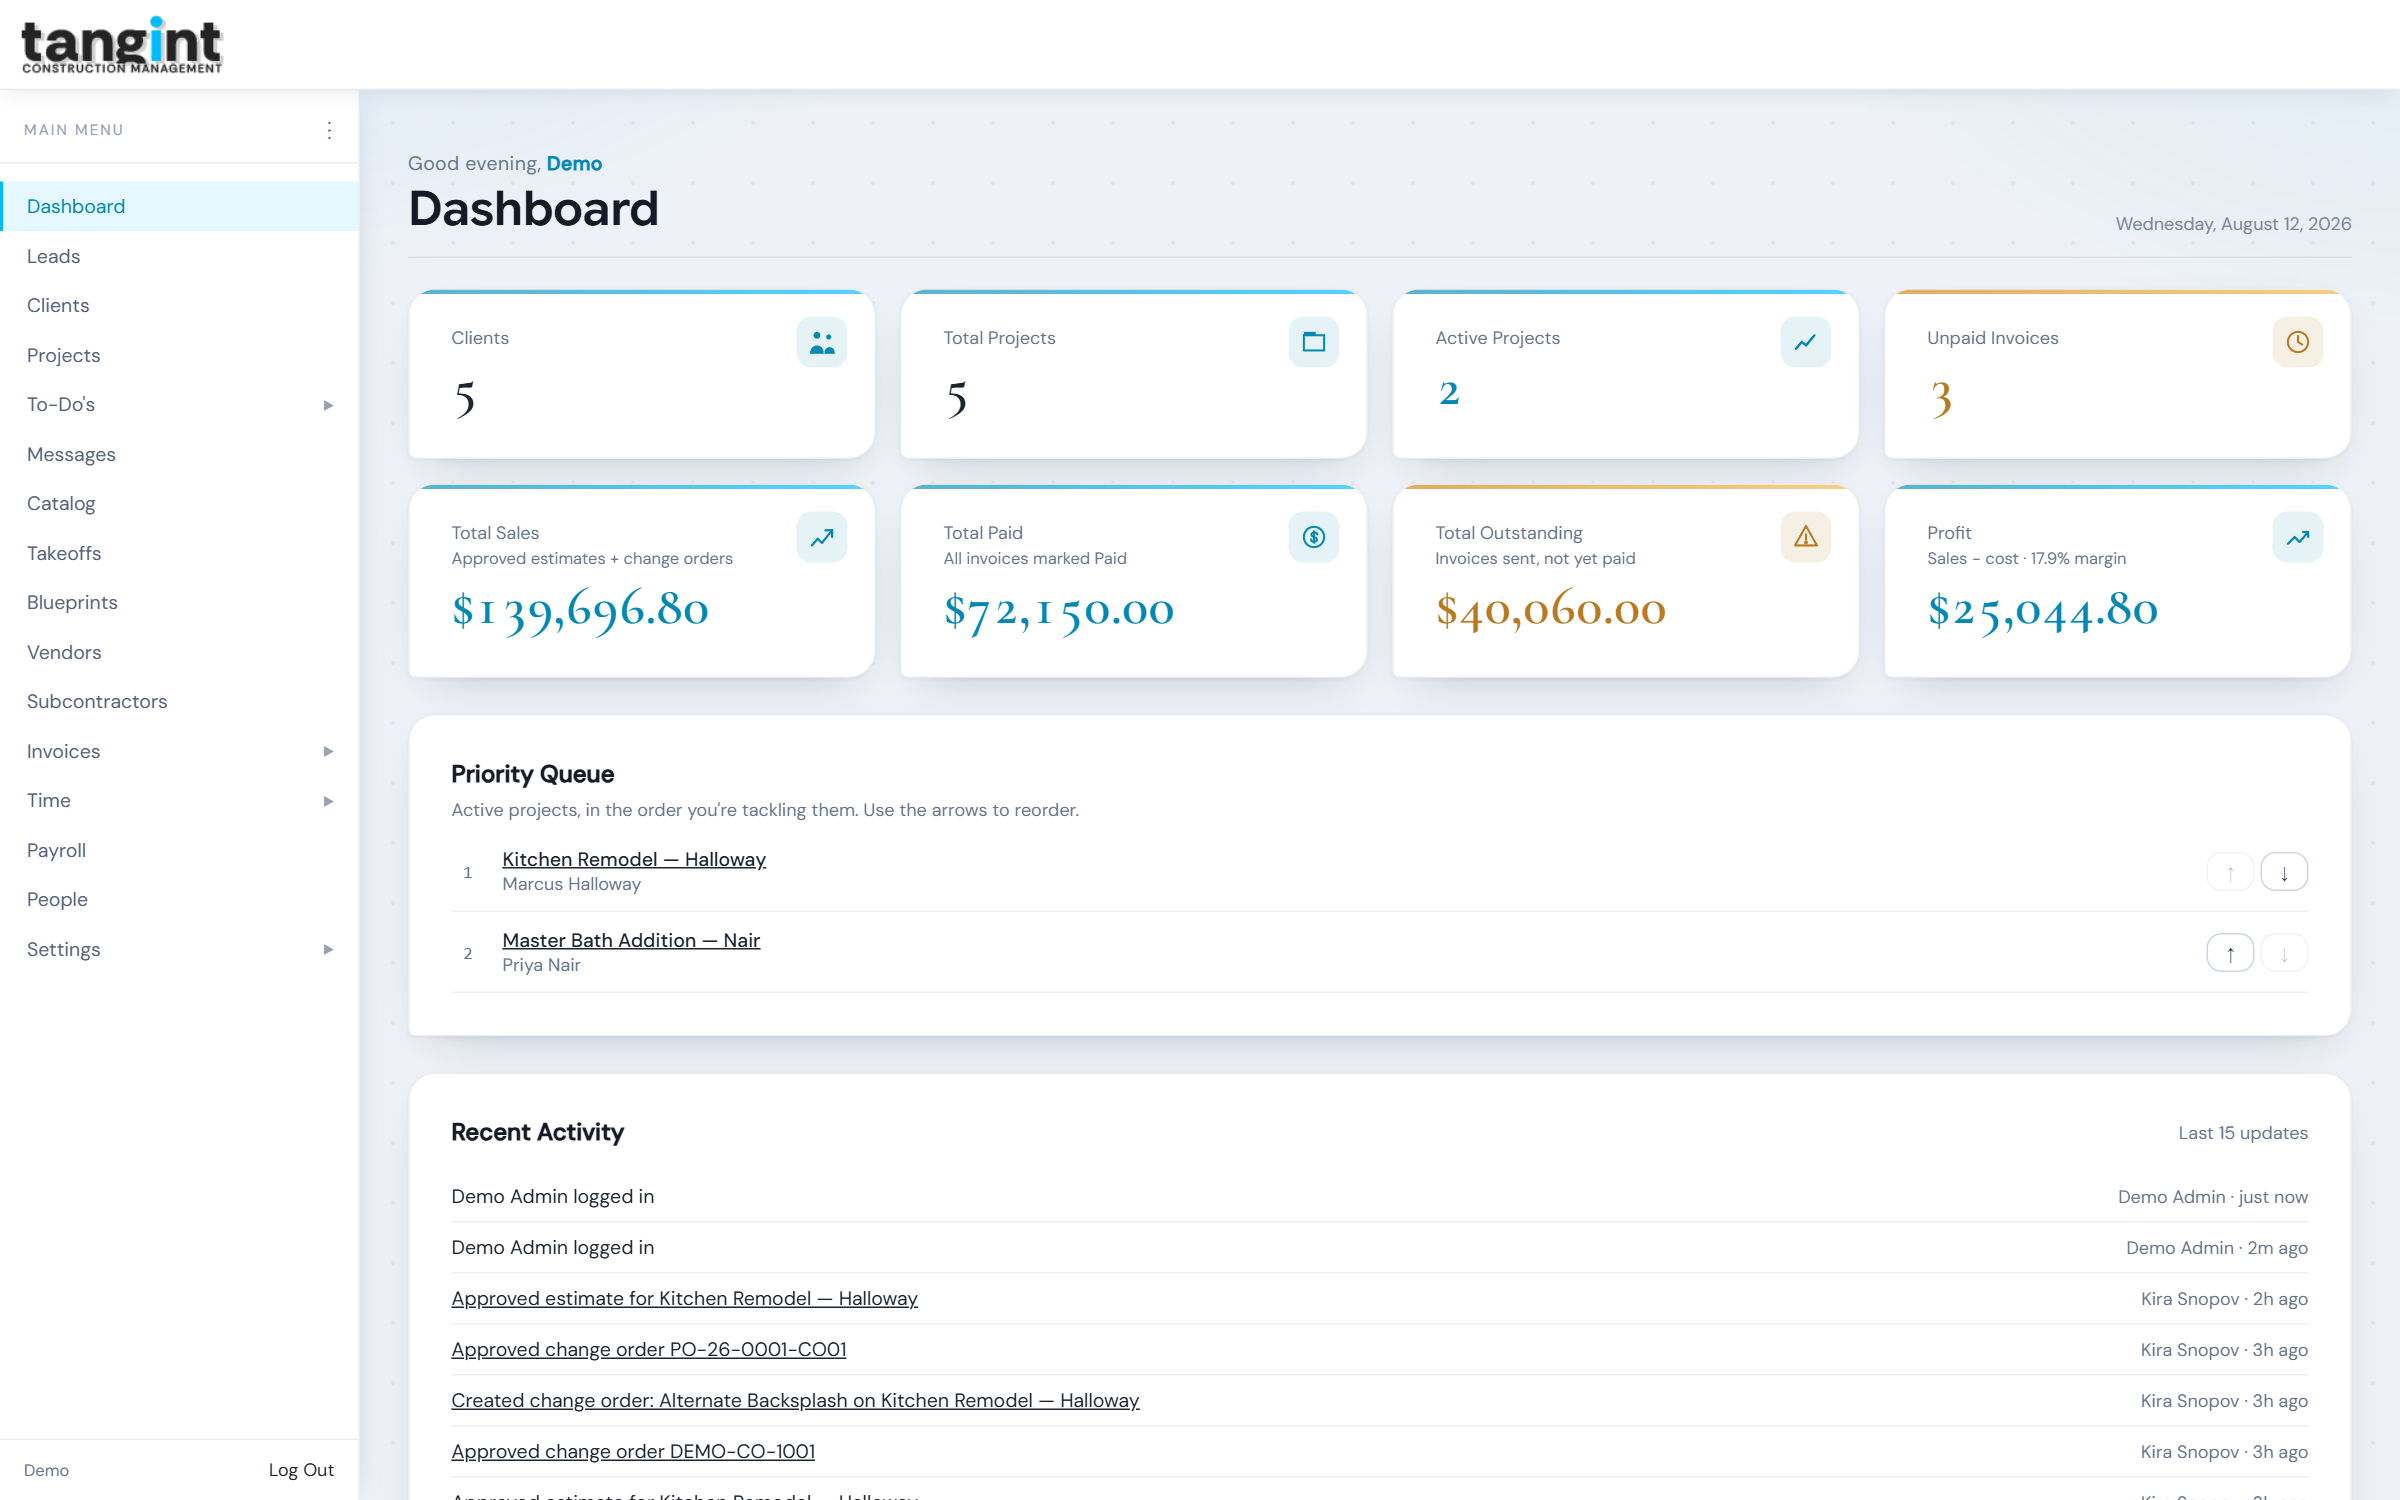Image resolution: width=2400 pixels, height=1500 pixels.
Task: Expand the Invoices submenu arrow
Action: 328,751
